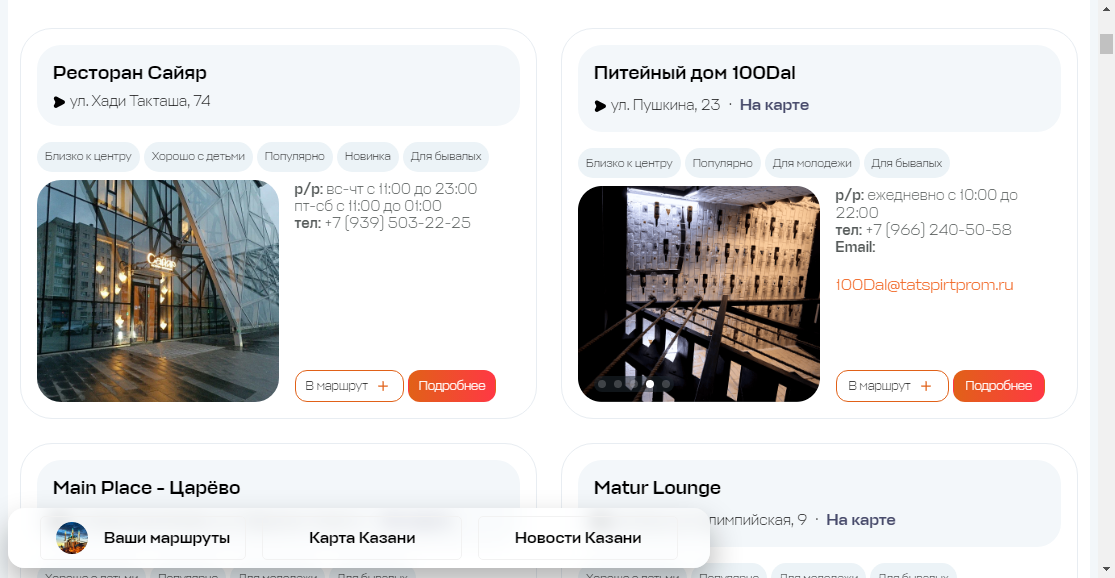Select the first carousel dot on 100Dal photo
The width and height of the screenshot is (1115, 578).
tap(602, 384)
